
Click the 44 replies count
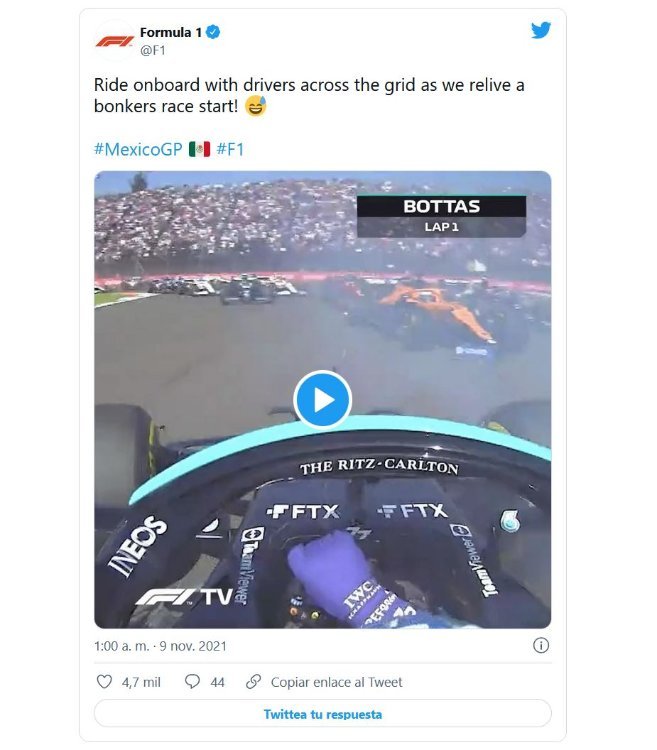tap(218, 682)
